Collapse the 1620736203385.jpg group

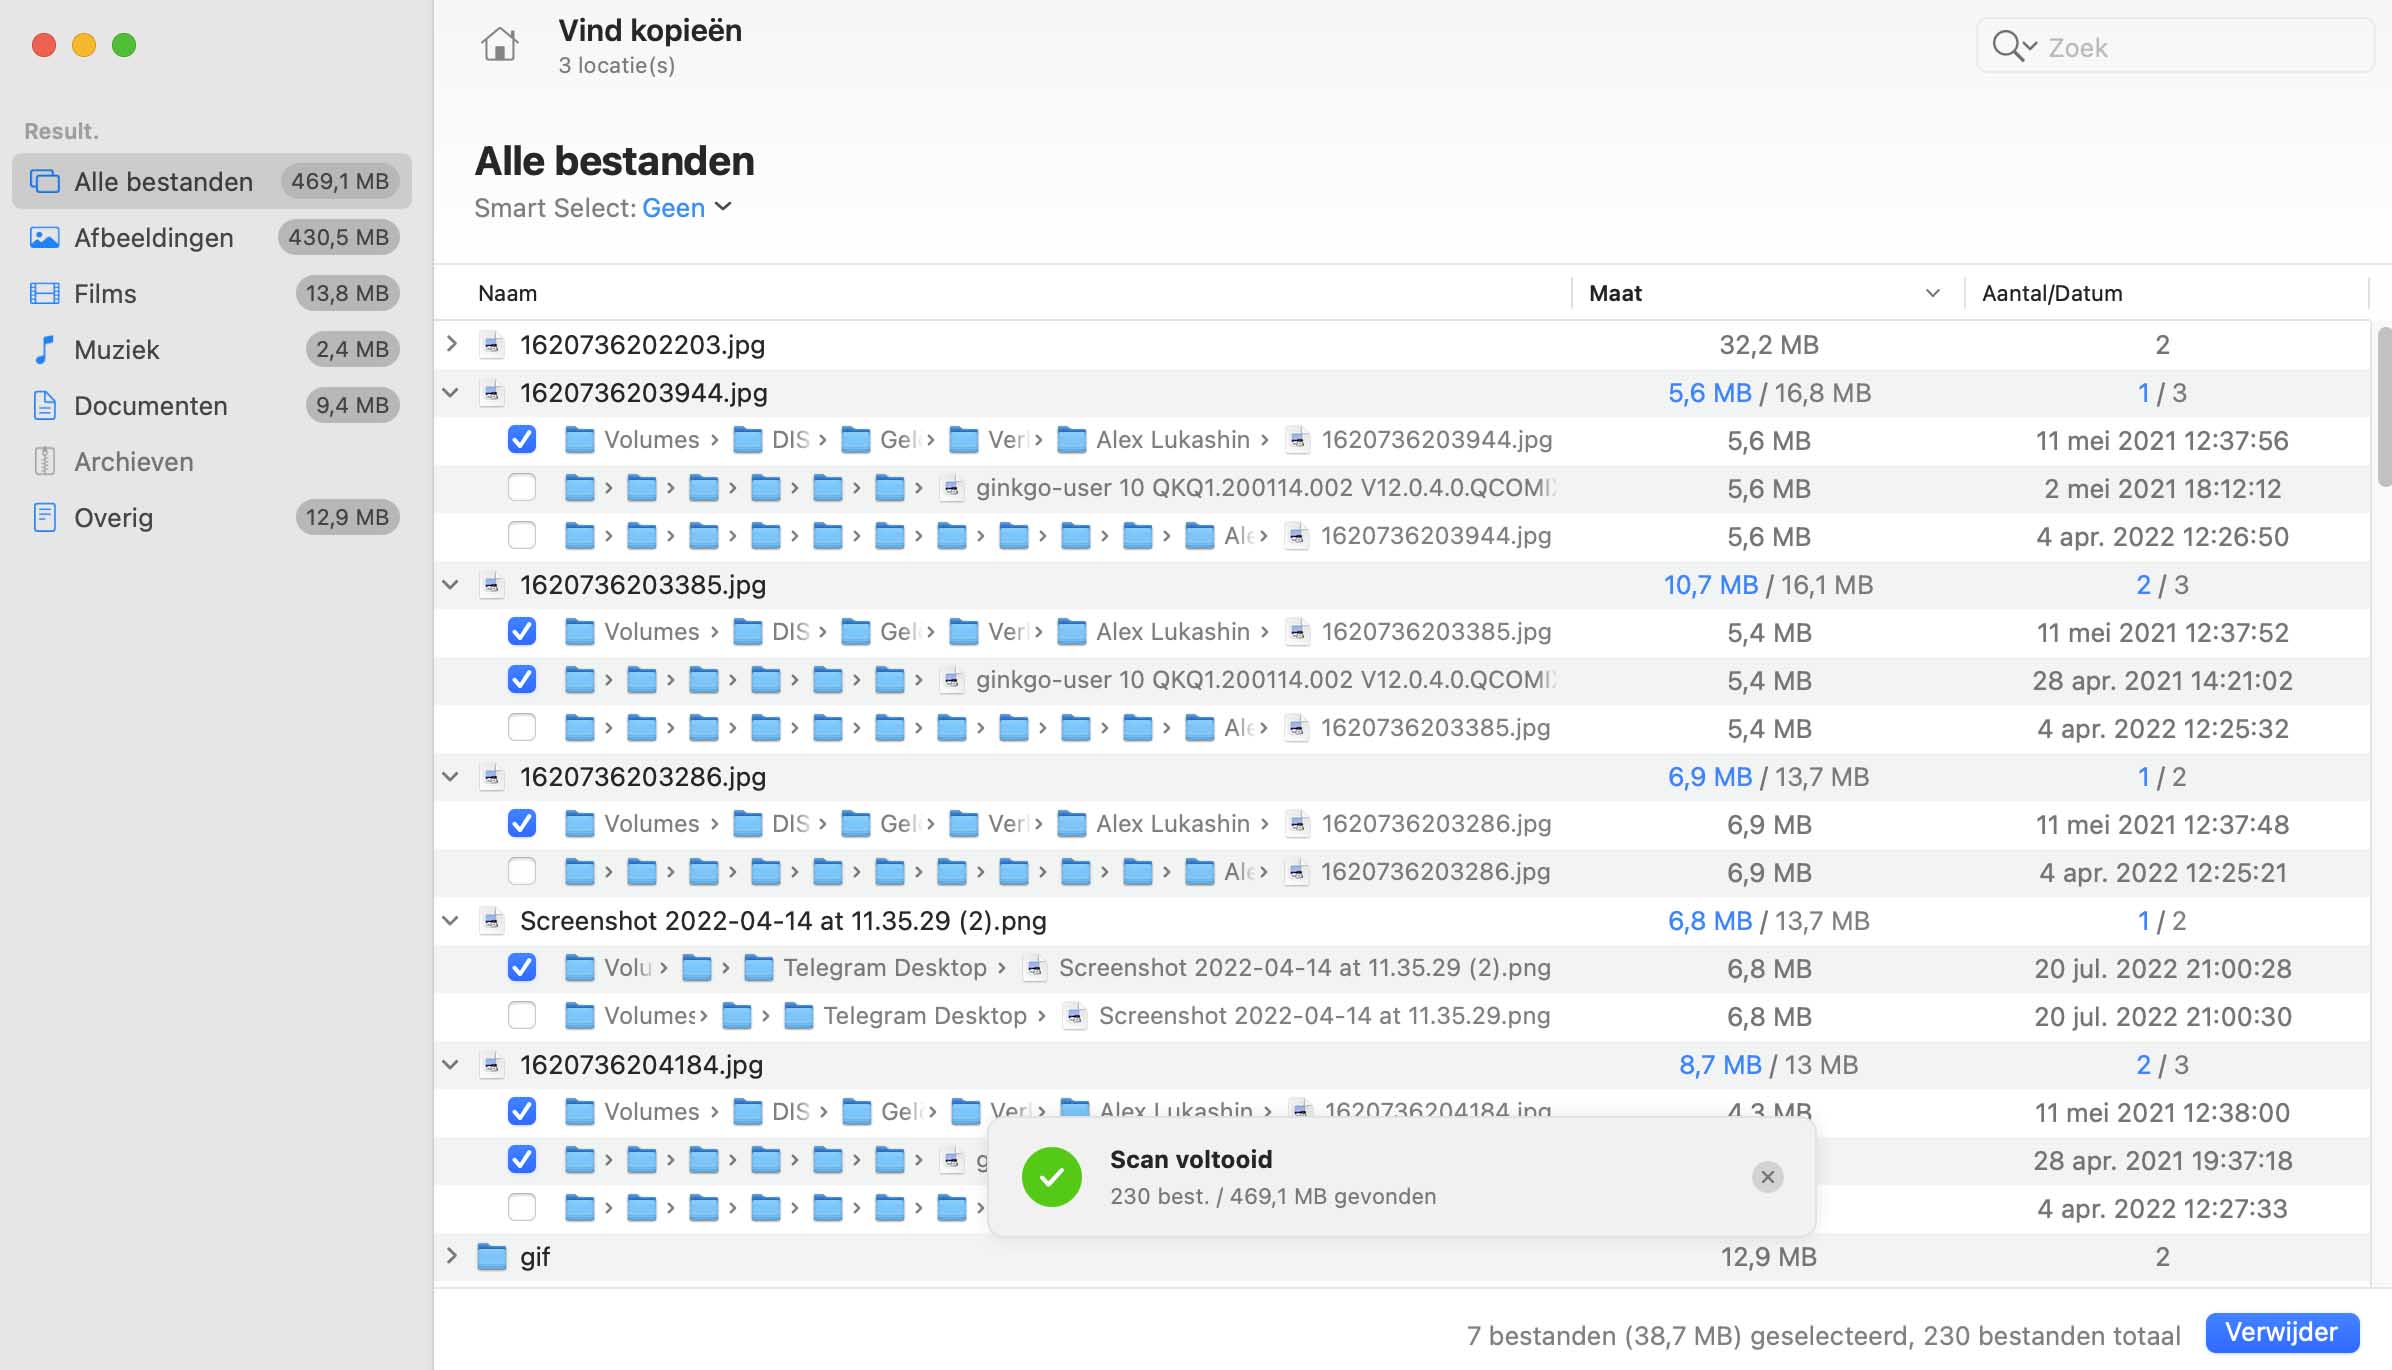451,585
